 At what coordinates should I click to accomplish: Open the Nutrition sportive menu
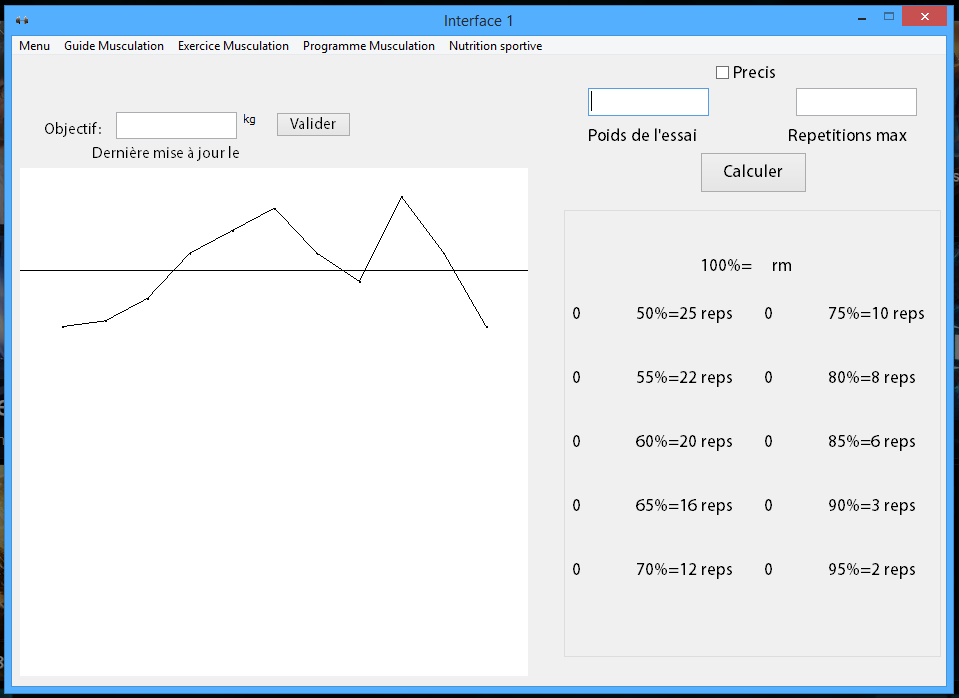point(495,46)
